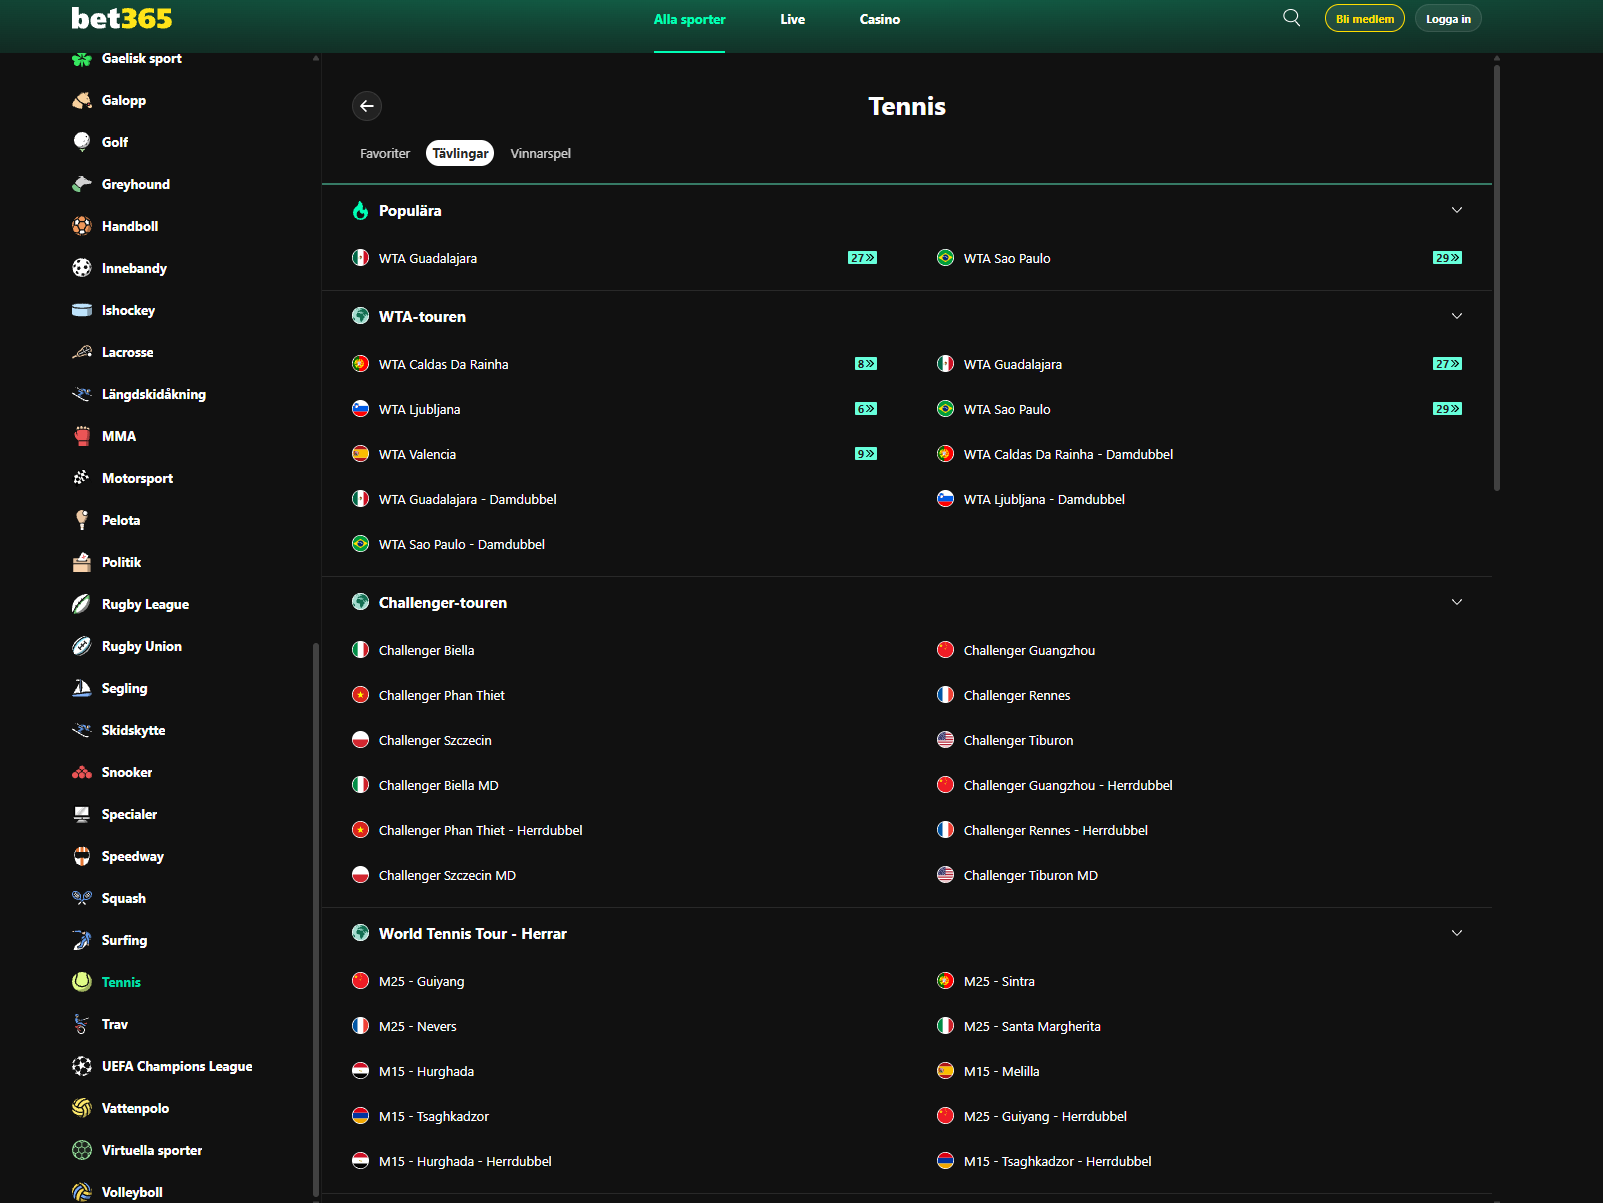Click the Motorsport flag icon

click(82, 478)
